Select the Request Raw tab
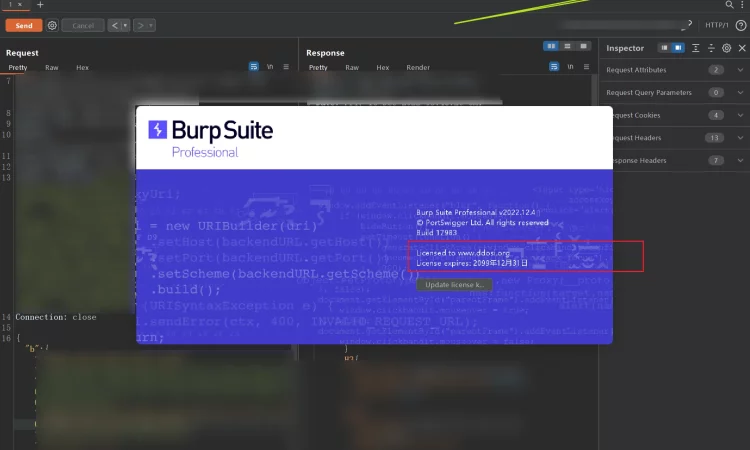Image resolution: width=750 pixels, height=450 pixels. pos(52,67)
